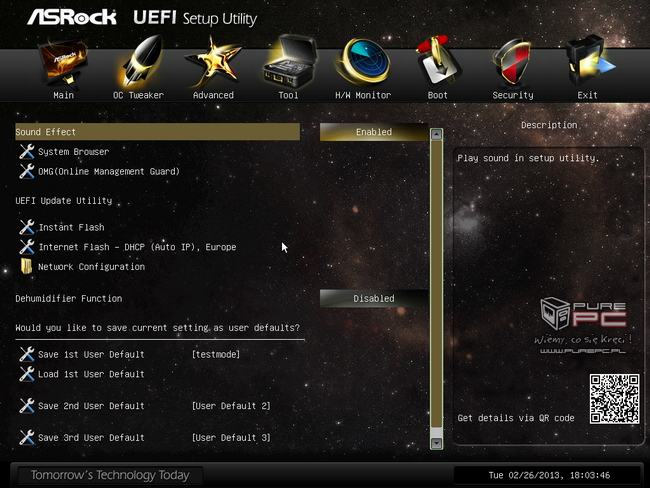This screenshot has height=488, width=650.
Task: Click the wrench icon beside OMG (Online Management Guard)
Action: (27, 171)
